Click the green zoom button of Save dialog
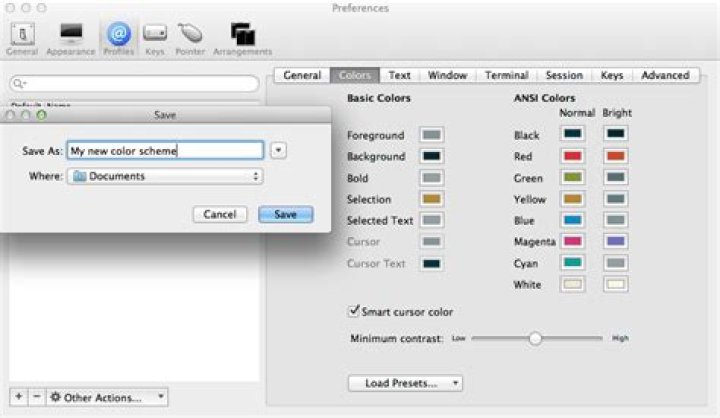Screen dimensions: 720x418 (41, 115)
